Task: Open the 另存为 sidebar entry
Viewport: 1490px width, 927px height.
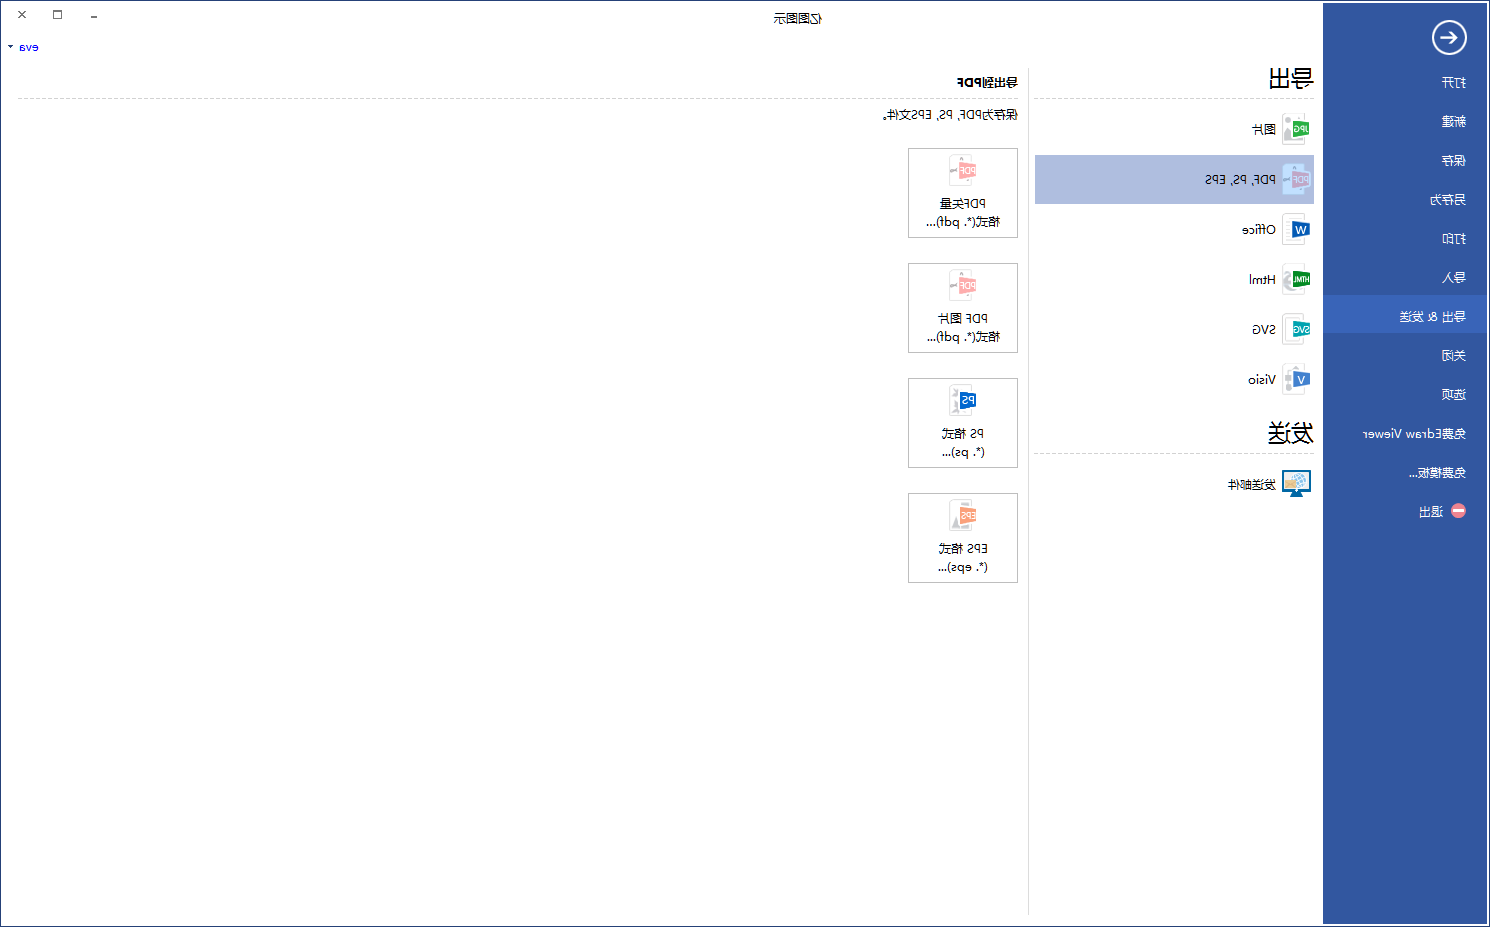Action: (x=1448, y=199)
